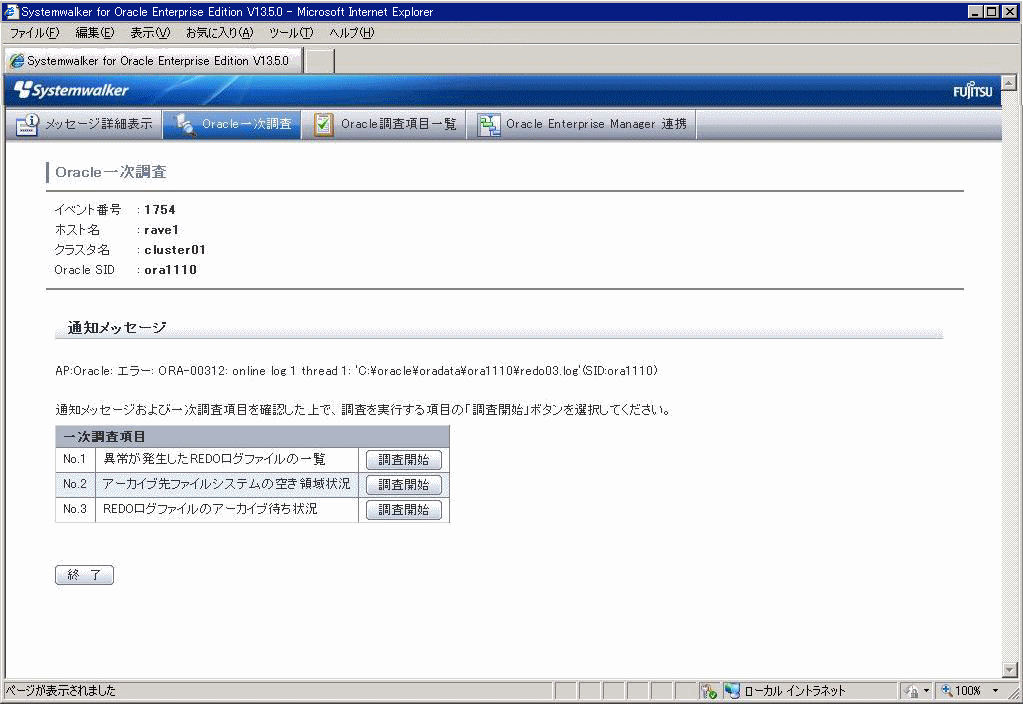Click the security status icon in status bar
Image resolution: width=1023 pixels, height=704 pixels.
click(708, 690)
